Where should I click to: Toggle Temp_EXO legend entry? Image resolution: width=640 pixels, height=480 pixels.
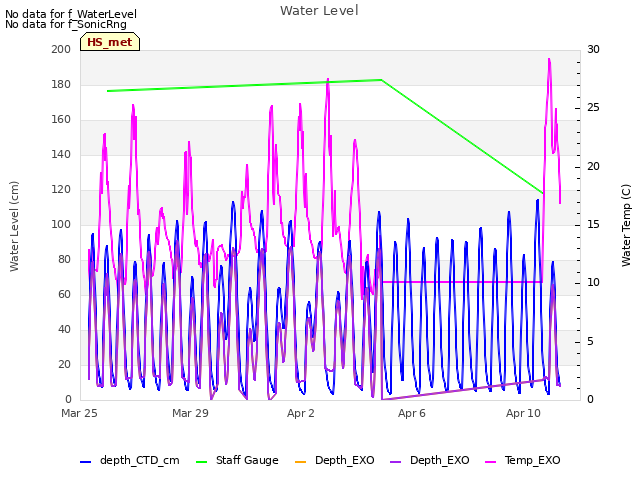[x=522, y=460]
